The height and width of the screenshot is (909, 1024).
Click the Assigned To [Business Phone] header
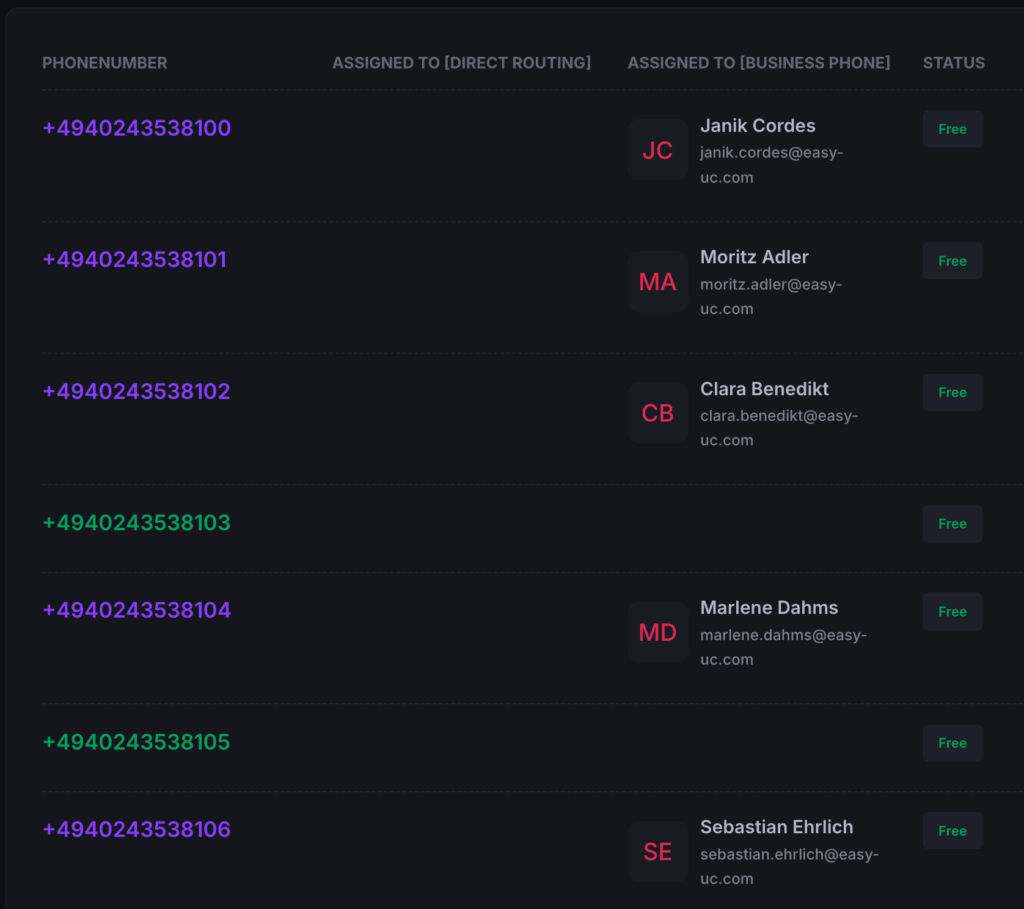point(758,63)
